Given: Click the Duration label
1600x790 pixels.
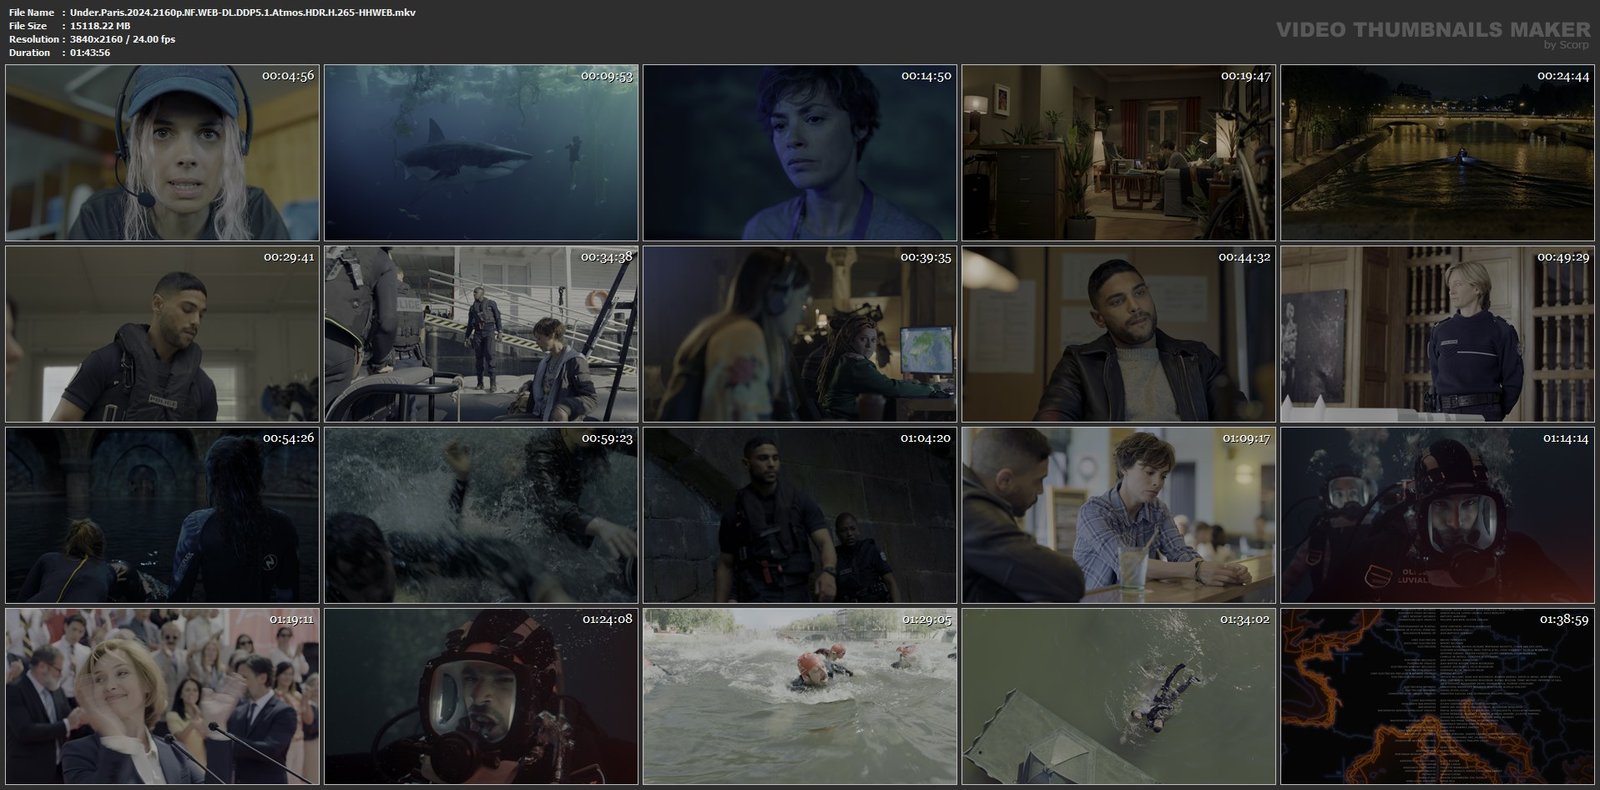Looking at the screenshot, I should click(29, 52).
